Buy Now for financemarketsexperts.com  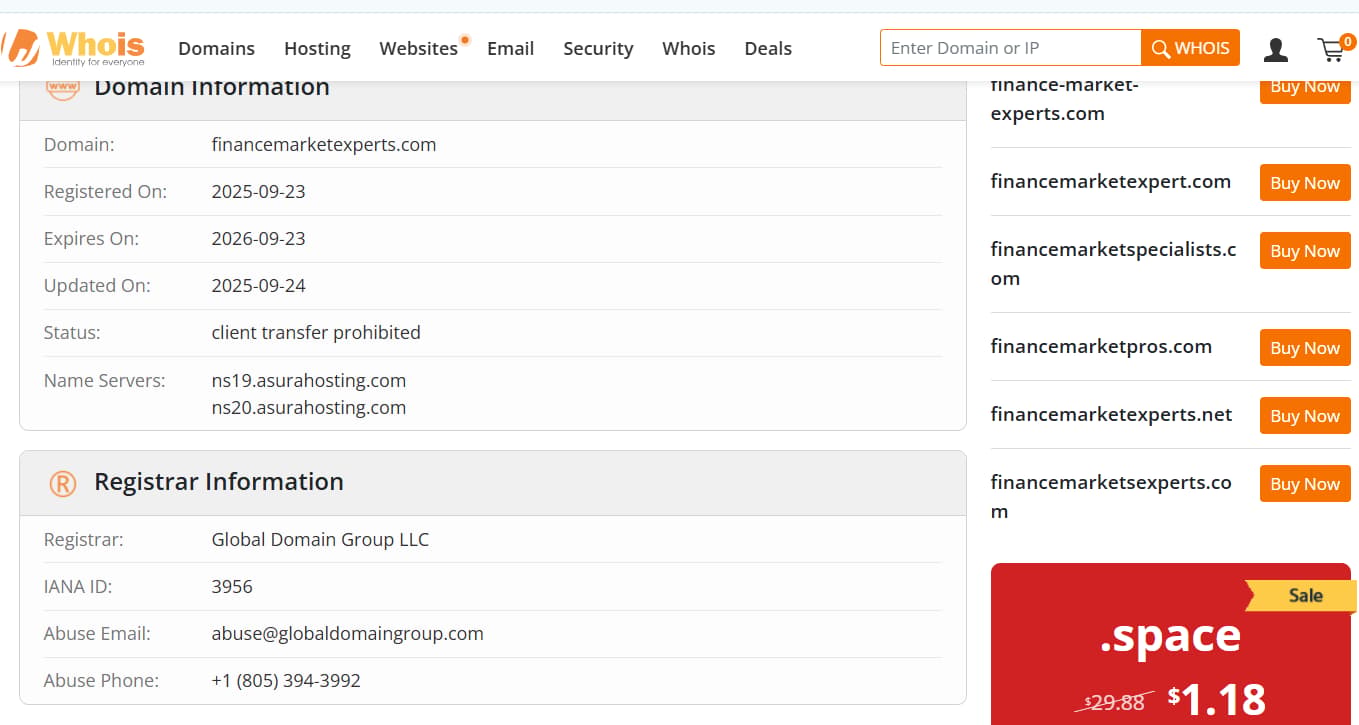point(1305,484)
